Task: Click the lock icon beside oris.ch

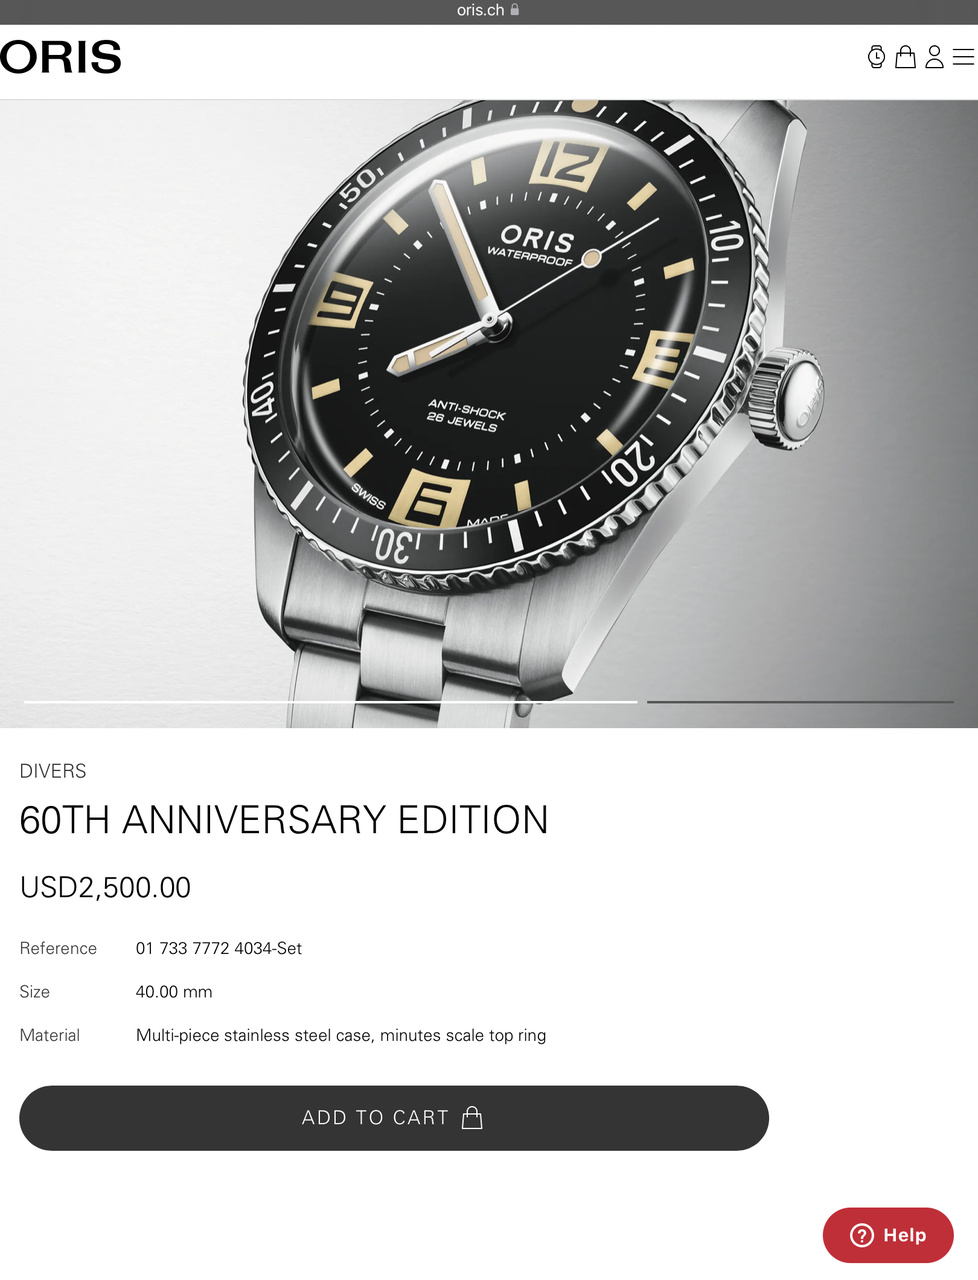Action: 515,10
